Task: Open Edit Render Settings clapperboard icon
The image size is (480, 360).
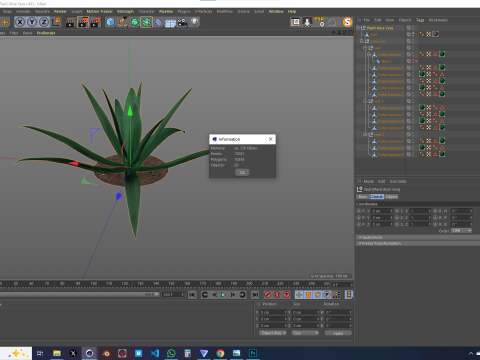Action: tap(95, 22)
